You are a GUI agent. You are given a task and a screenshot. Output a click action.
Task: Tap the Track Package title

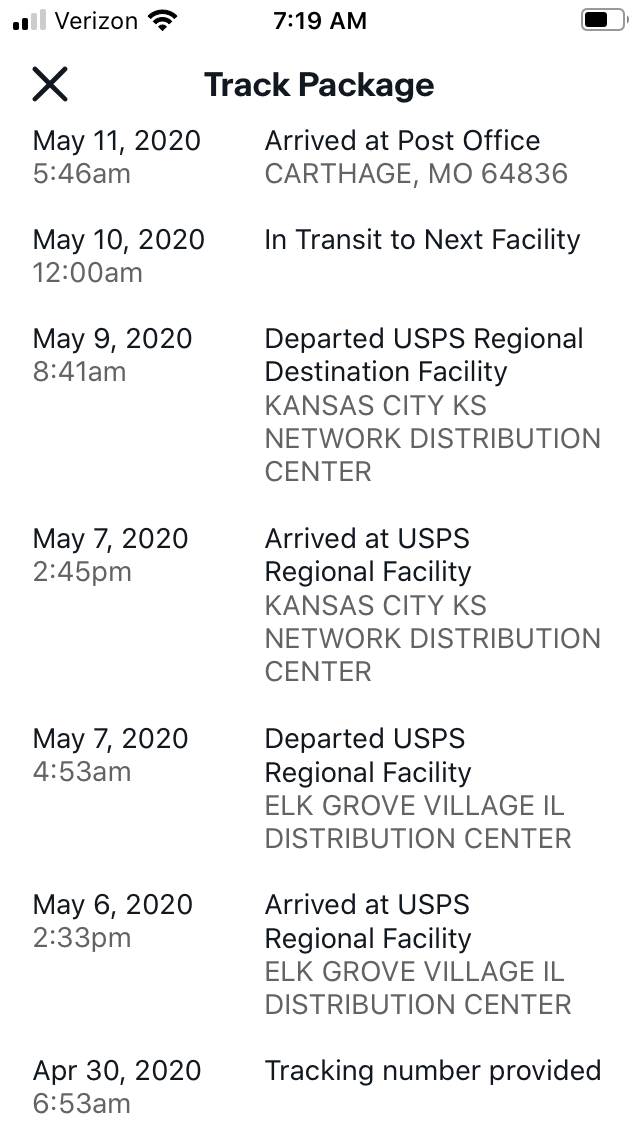(319, 85)
